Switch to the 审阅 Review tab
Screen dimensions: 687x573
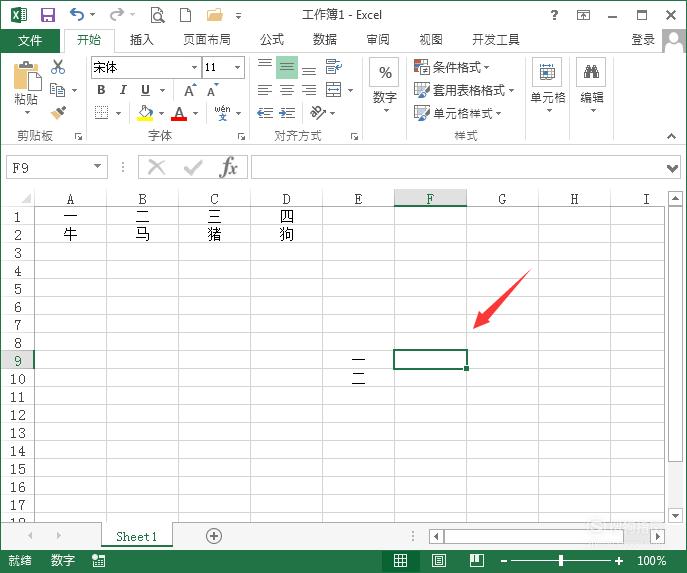pyautogui.click(x=378, y=40)
